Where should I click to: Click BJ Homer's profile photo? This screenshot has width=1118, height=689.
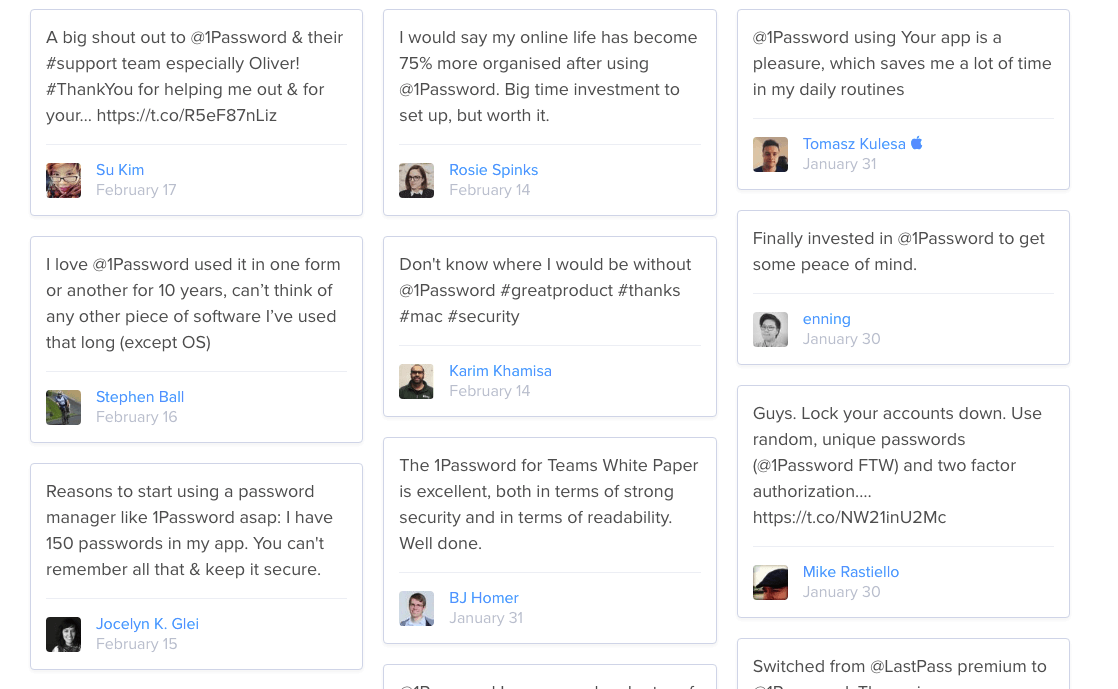tap(416, 608)
